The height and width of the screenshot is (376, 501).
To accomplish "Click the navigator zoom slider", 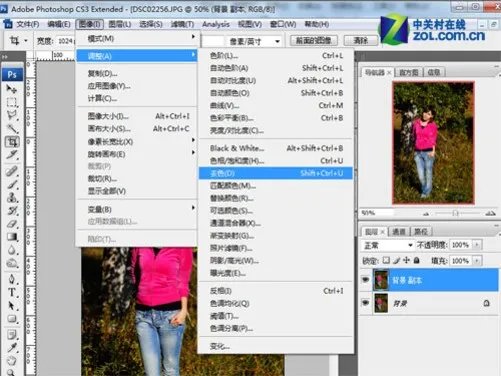I will 456,213.
